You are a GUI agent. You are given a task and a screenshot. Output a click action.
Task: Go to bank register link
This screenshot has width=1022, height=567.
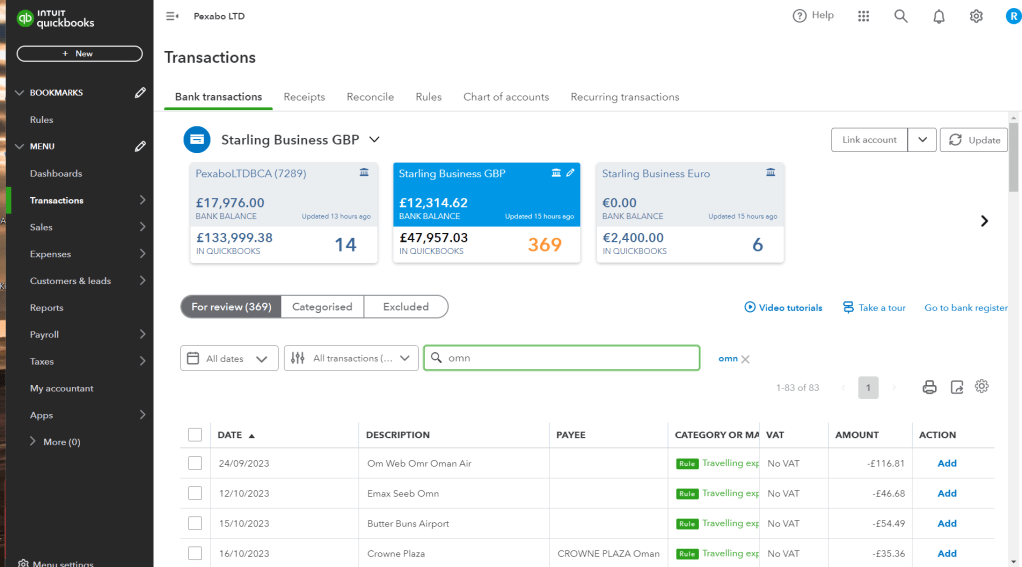click(x=966, y=308)
